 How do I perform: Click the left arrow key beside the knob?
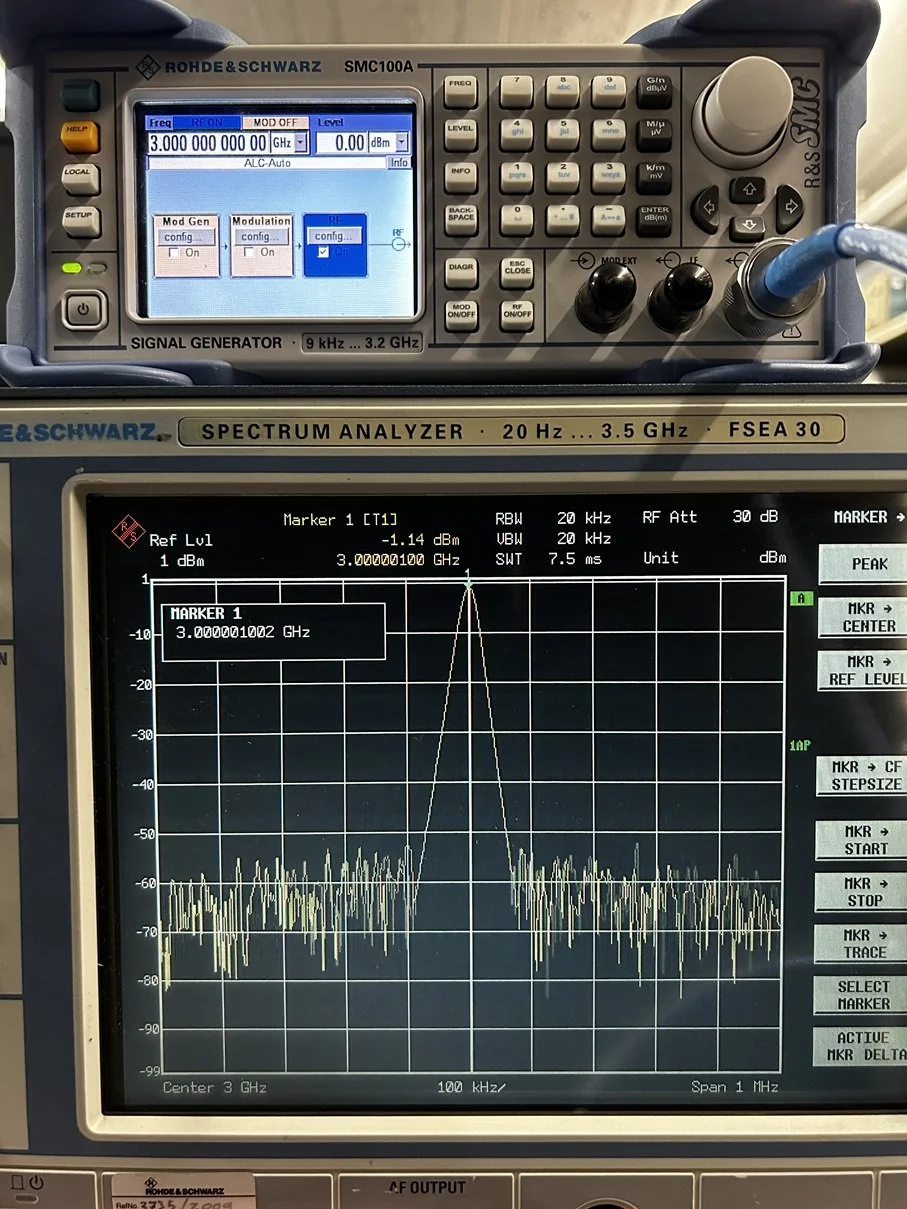706,208
